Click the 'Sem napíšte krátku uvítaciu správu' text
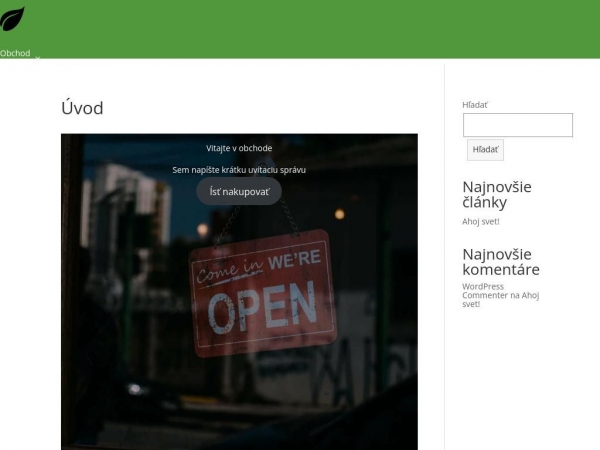 pyautogui.click(x=239, y=170)
